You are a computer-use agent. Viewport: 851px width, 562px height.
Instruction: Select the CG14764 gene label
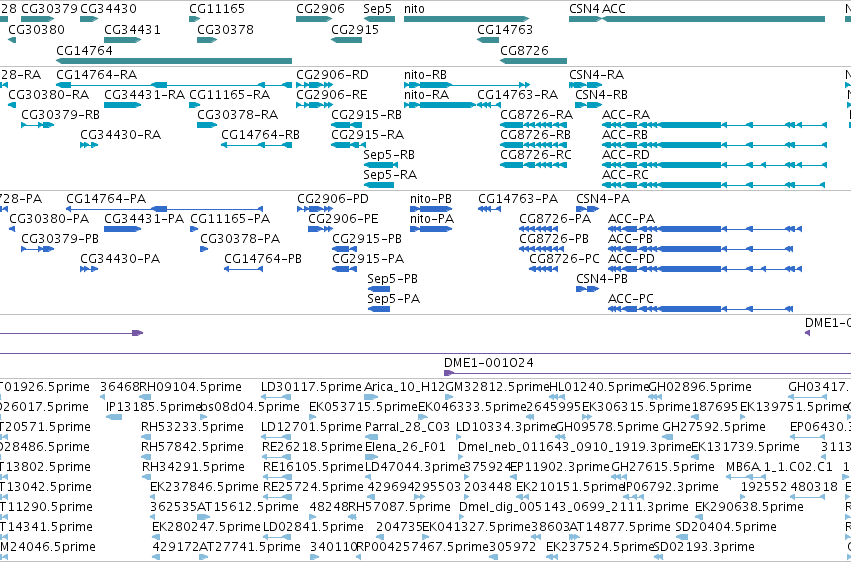pos(84,50)
